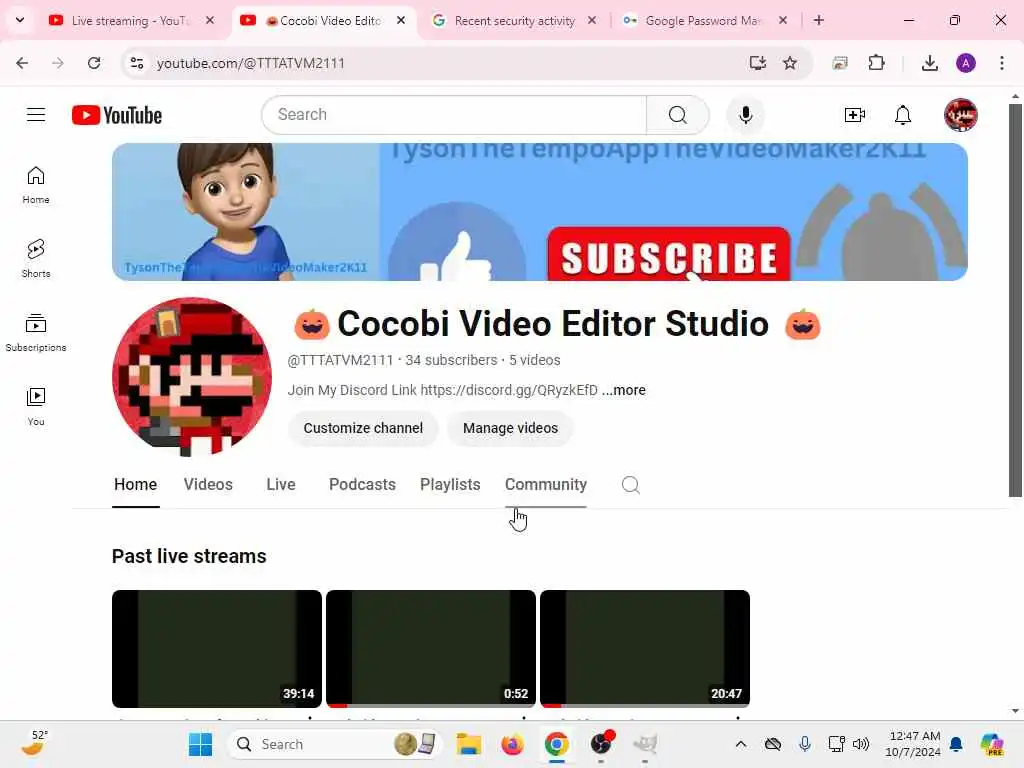Click the @TTTATVM2111 channel handle
The width and height of the screenshot is (1024, 768).
click(x=340, y=360)
